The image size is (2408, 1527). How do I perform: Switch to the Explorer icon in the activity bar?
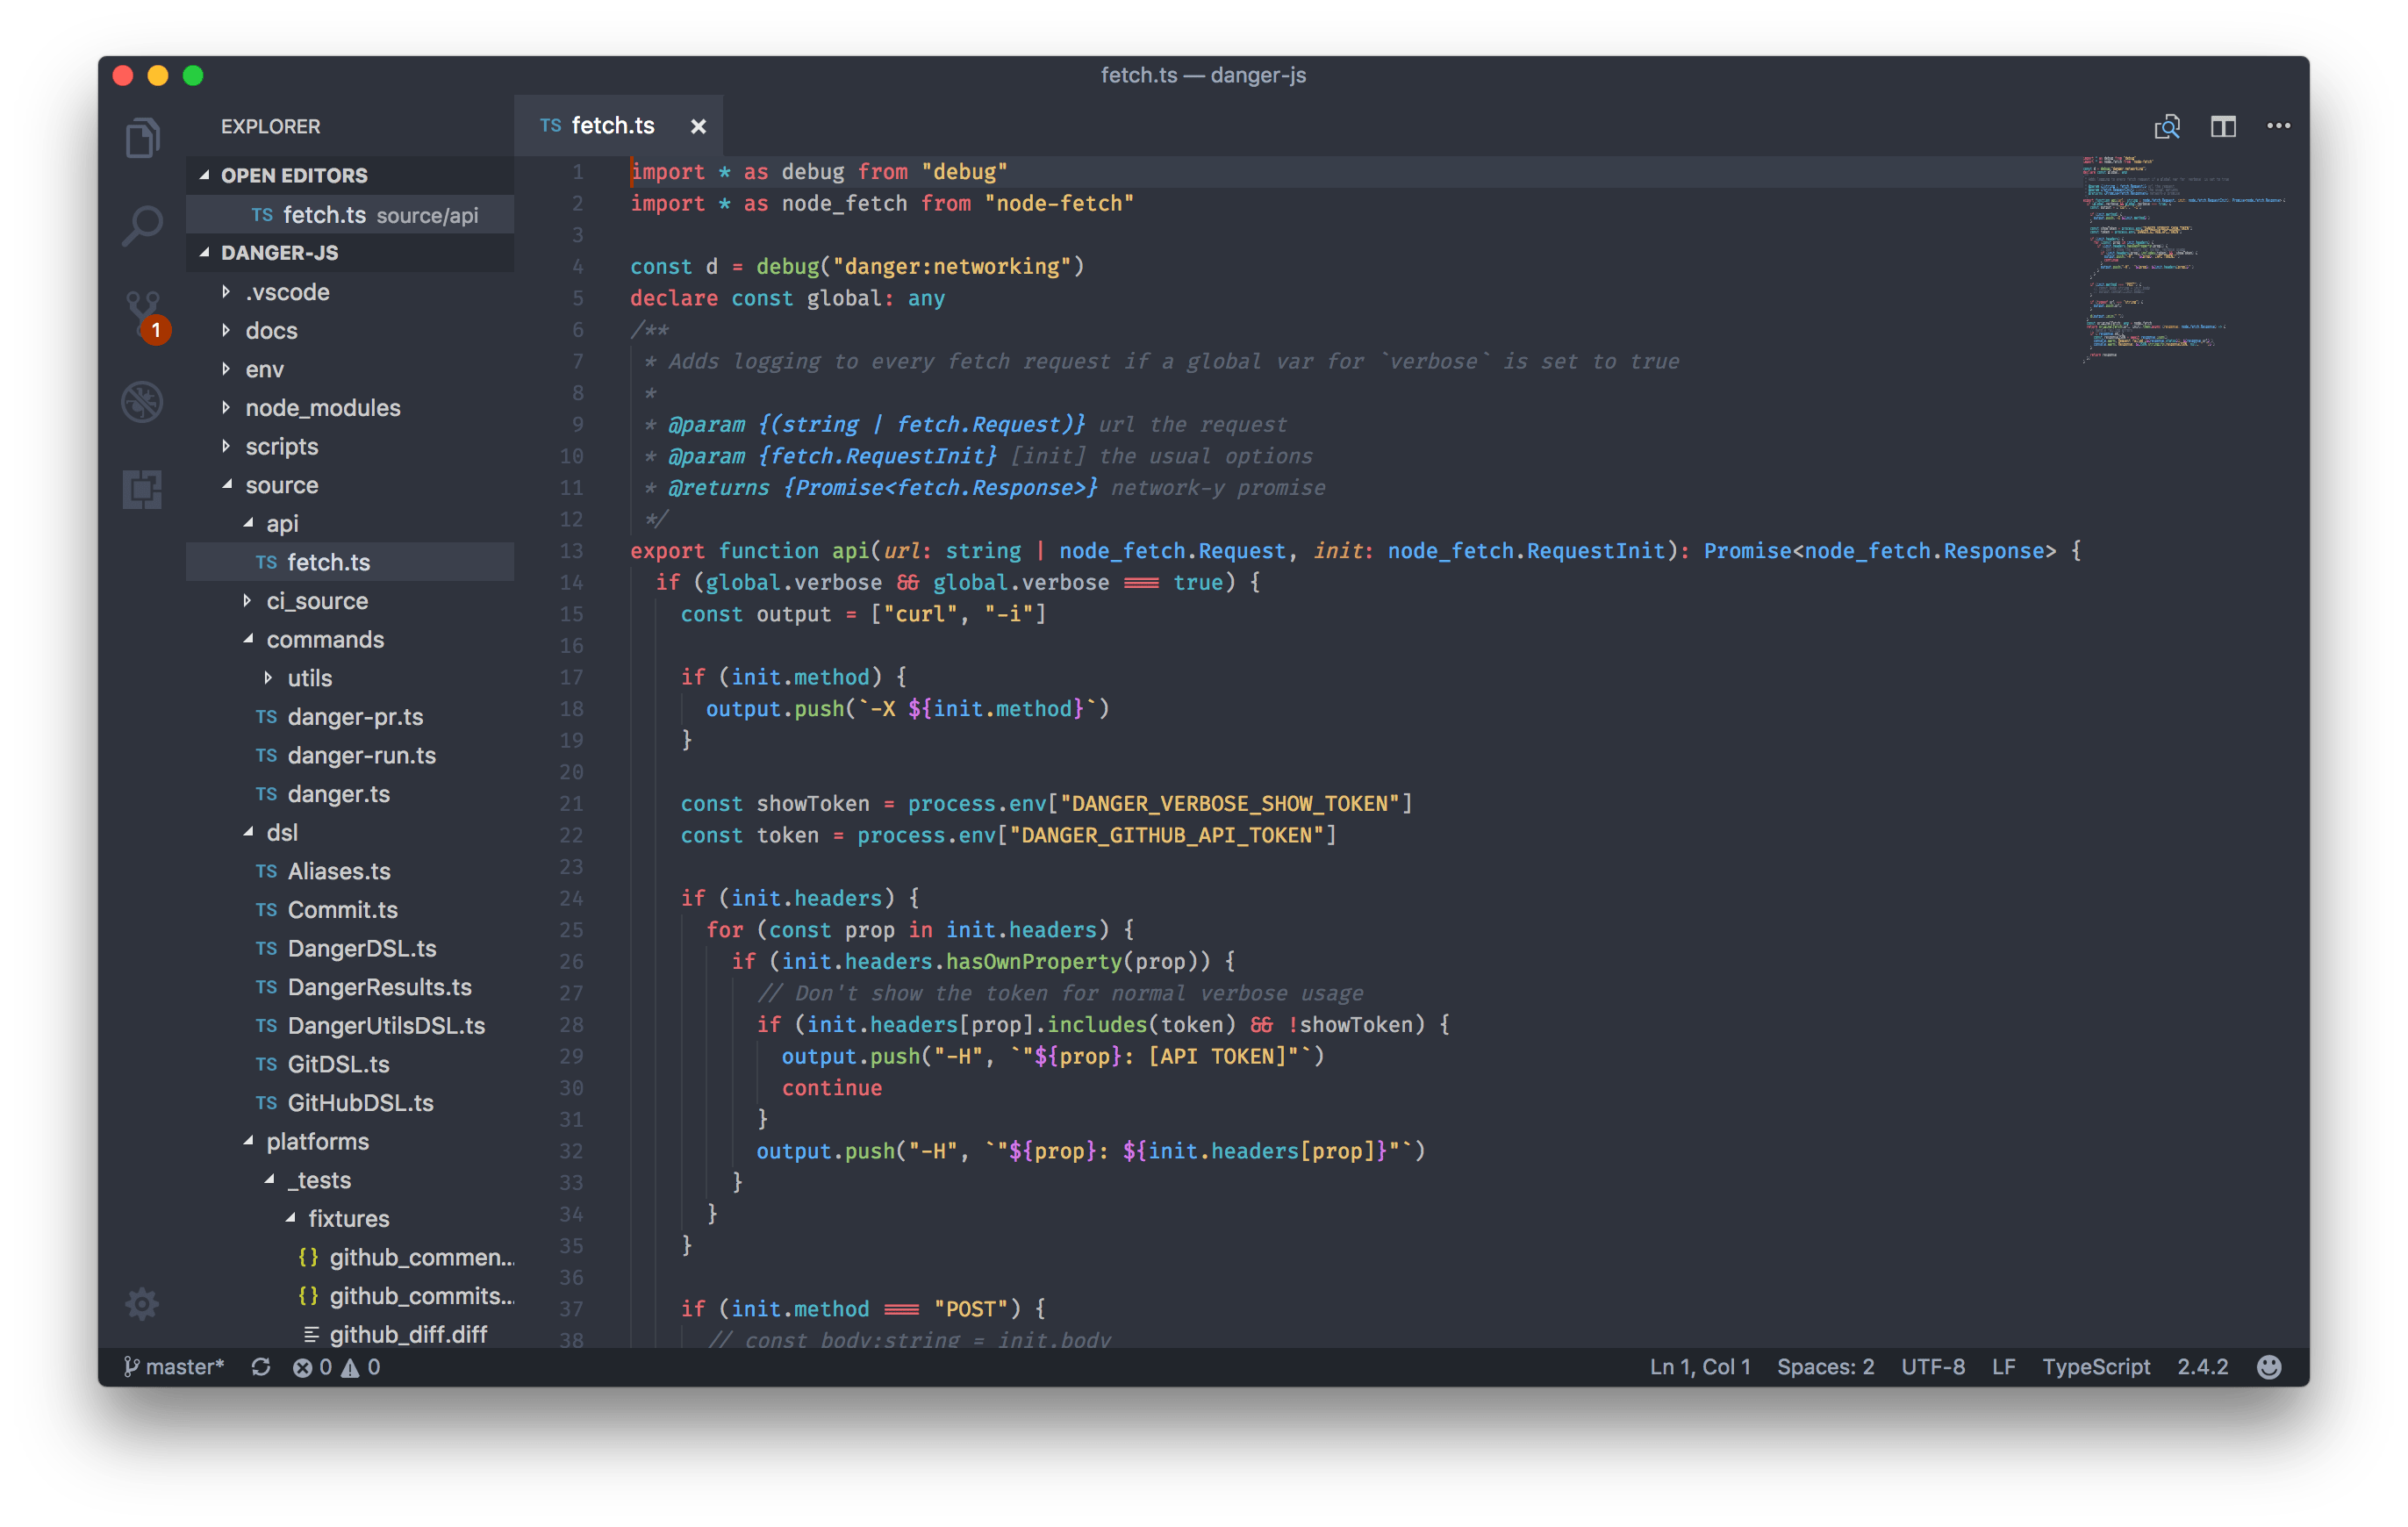(x=142, y=138)
